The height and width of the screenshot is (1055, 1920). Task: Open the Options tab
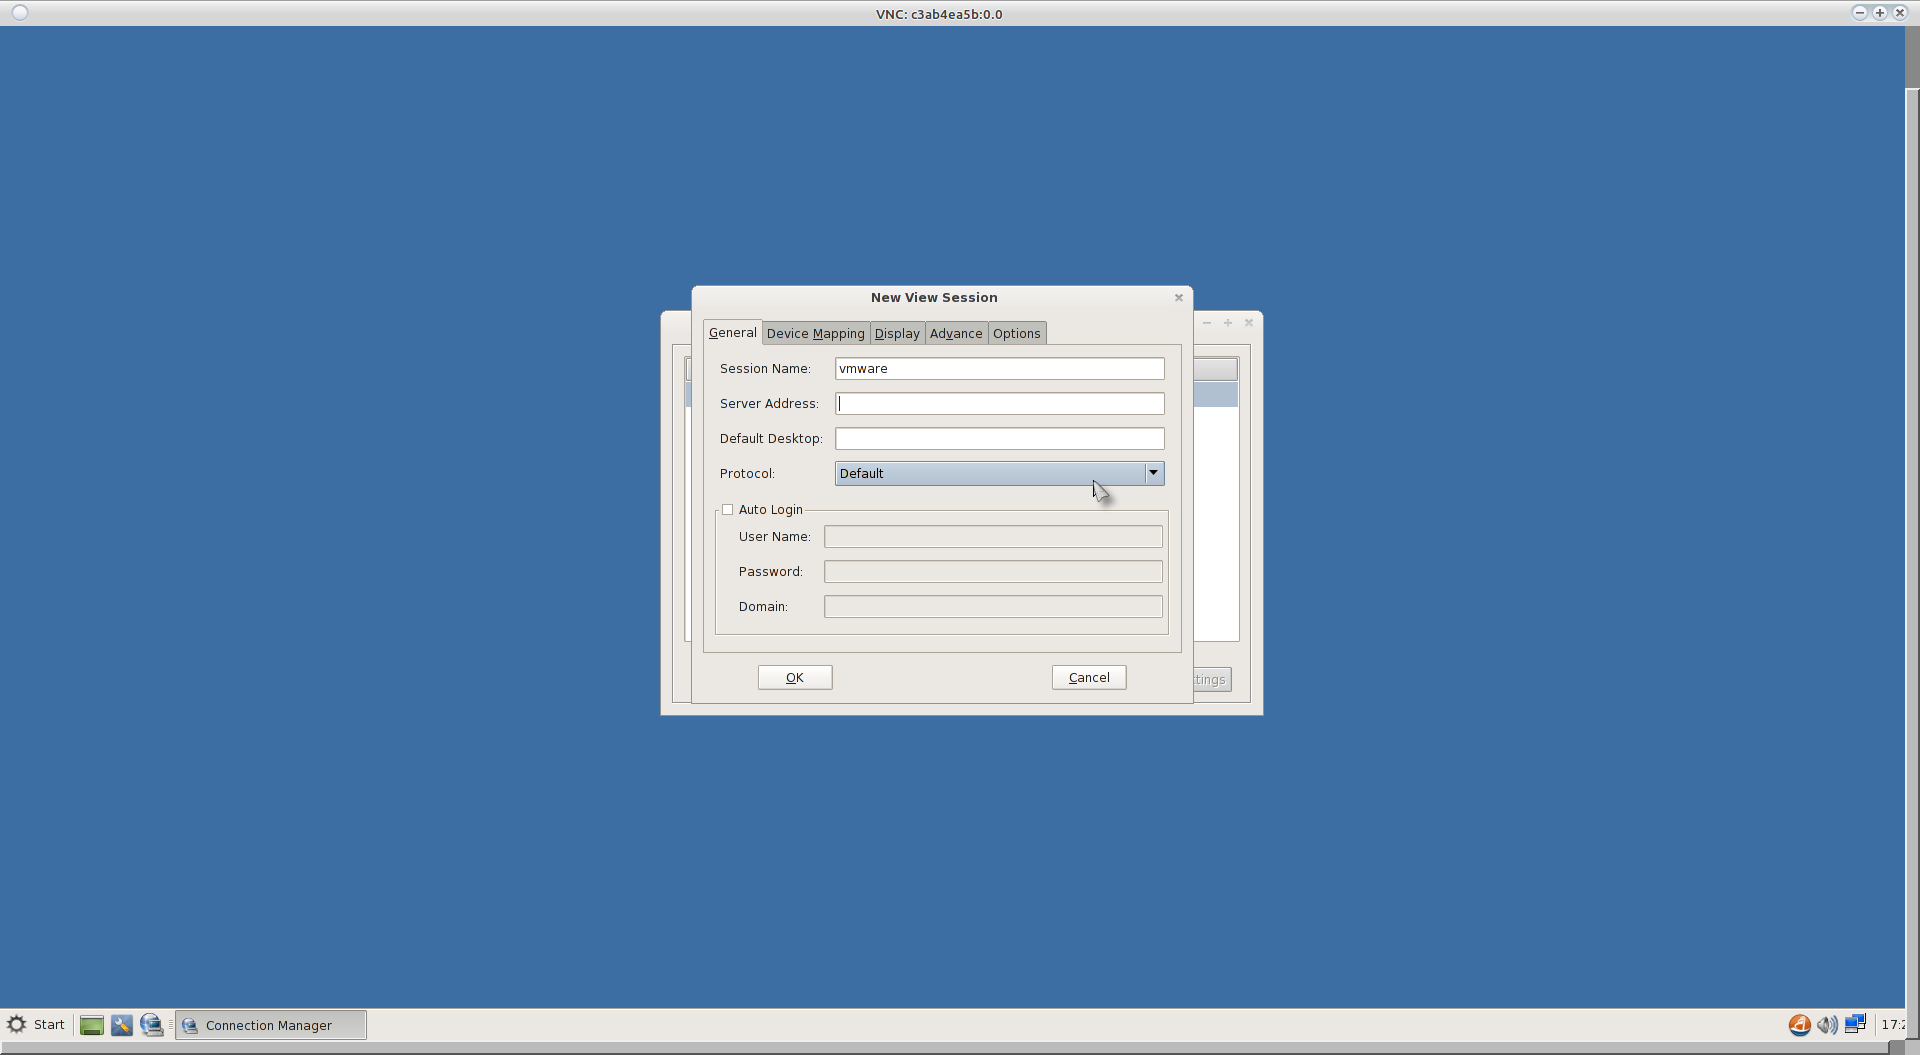1017,334
